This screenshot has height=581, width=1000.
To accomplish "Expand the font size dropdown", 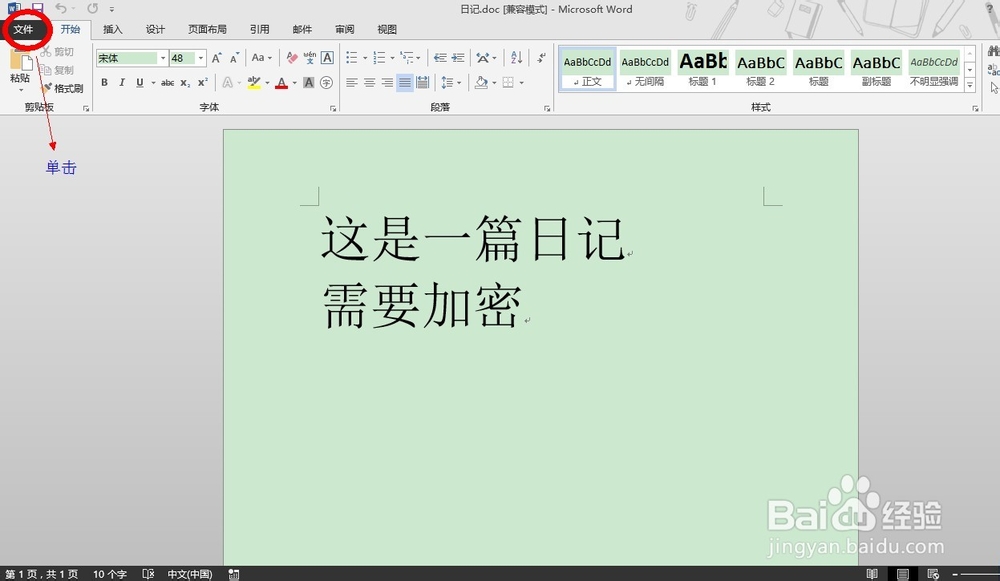I will pyautogui.click(x=199, y=57).
